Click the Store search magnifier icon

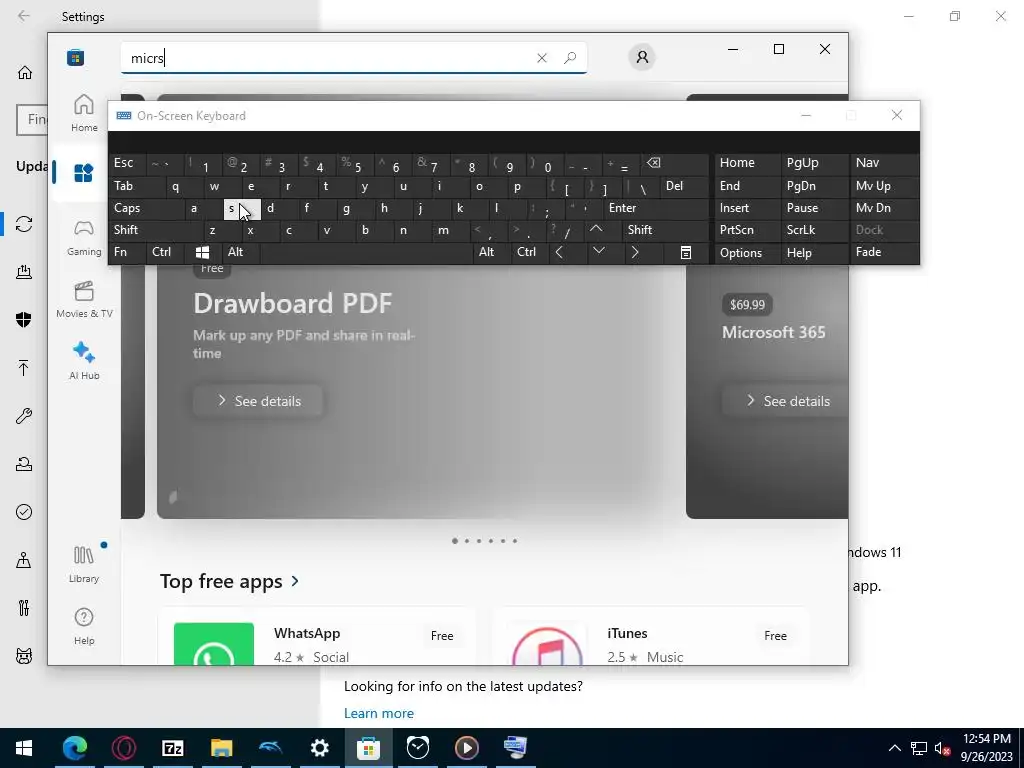coord(570,57)
